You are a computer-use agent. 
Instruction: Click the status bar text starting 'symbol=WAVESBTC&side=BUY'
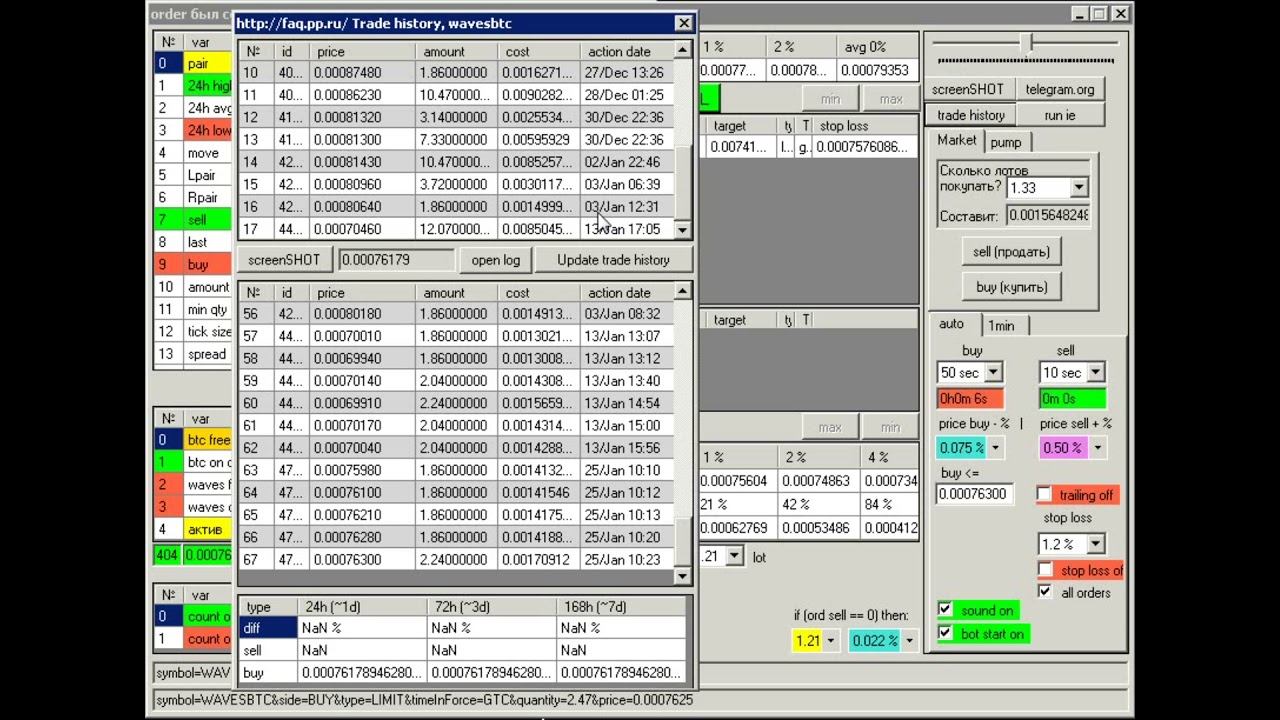tap(425, 700)
